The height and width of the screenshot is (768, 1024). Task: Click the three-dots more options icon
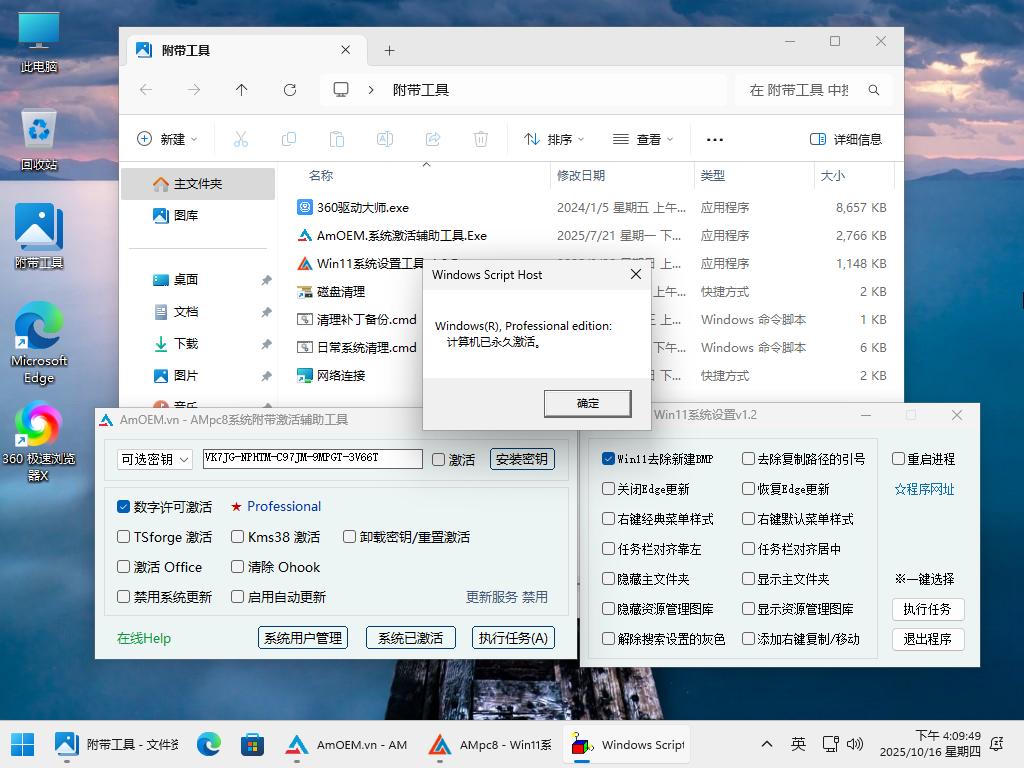coord(714,140)
